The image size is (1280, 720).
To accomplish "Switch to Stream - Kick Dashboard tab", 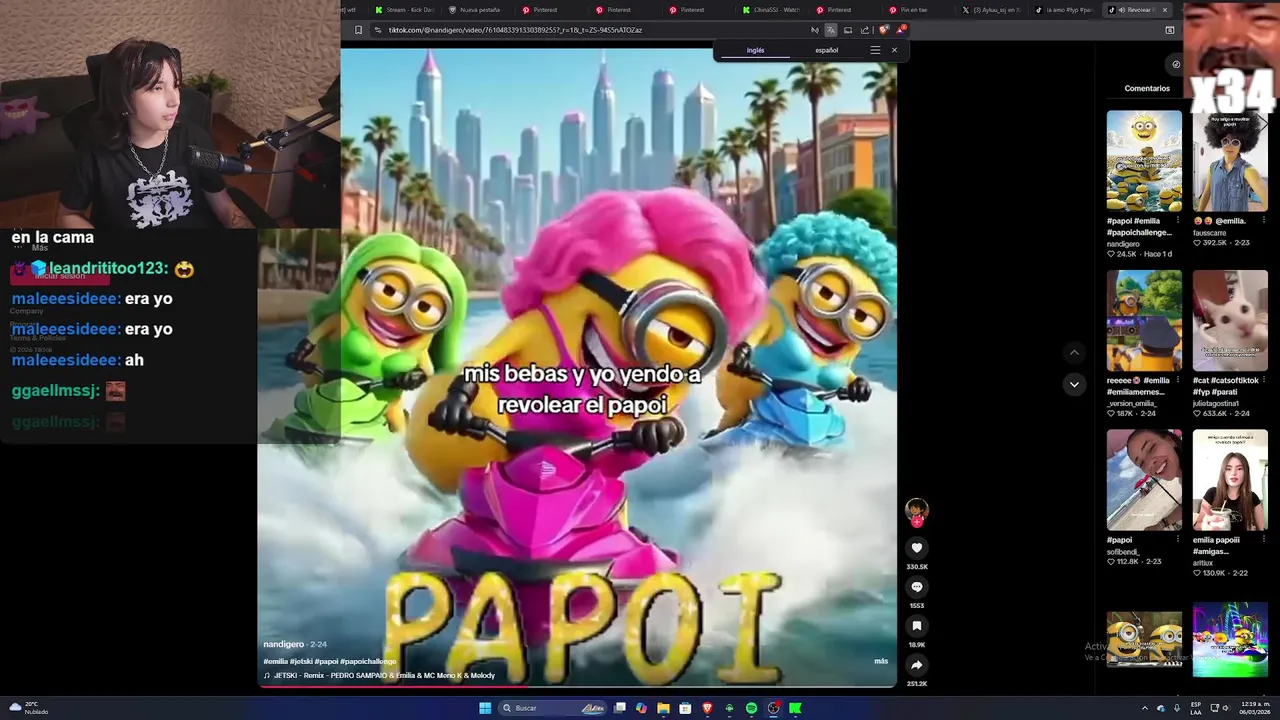I will [x=405, y=10].
